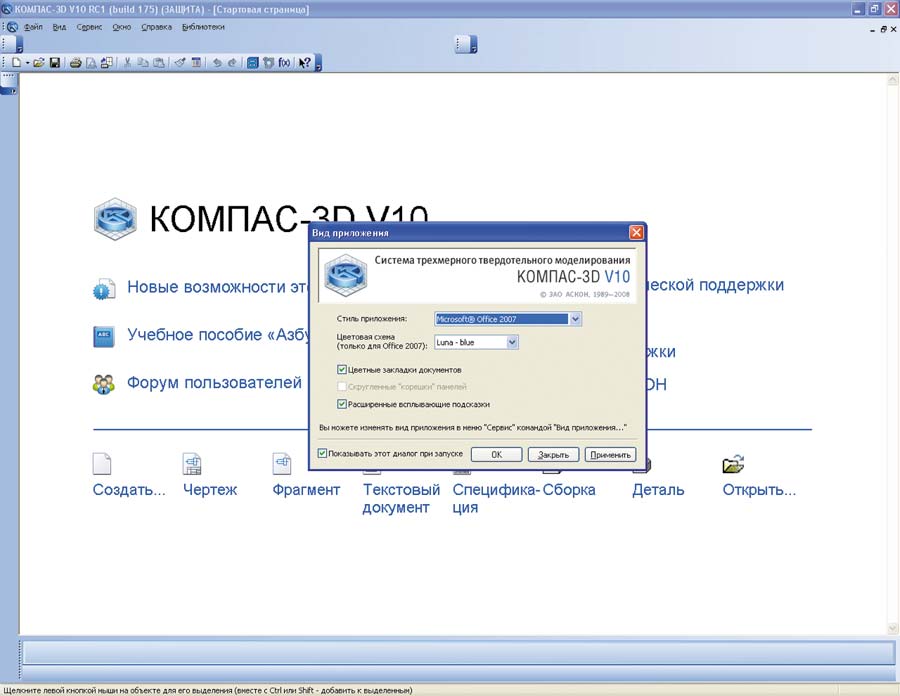Toggle Расширенные всплывающие подсказки checkbox
Screen dimensions: 900x696
(342, 404)
